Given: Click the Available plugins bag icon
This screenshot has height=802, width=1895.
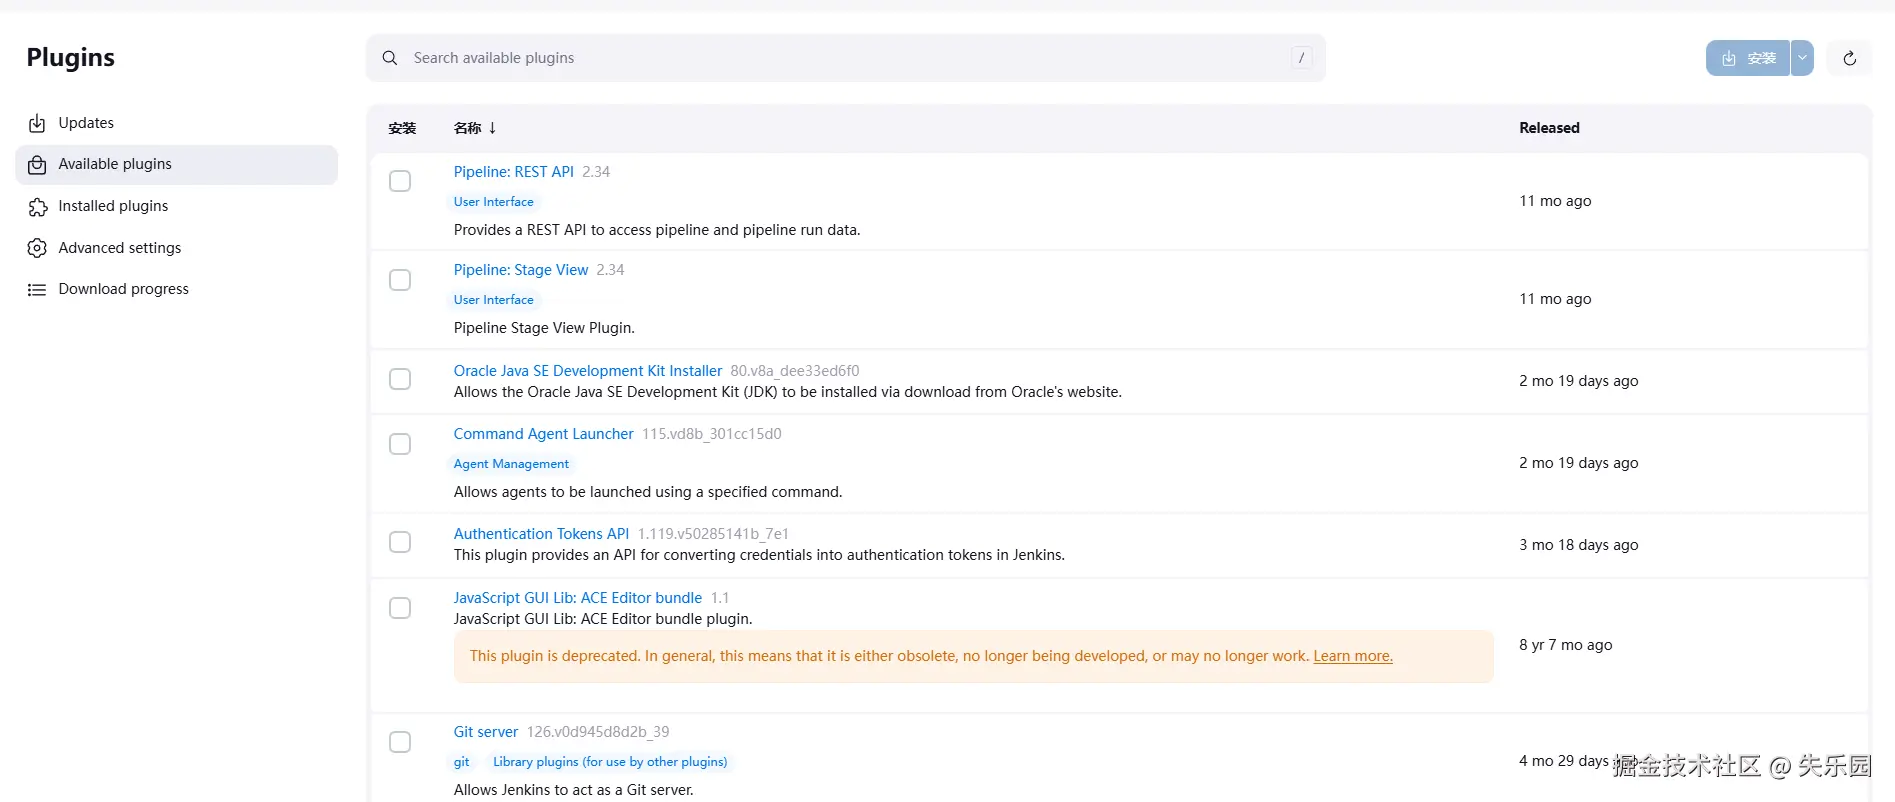Looking at the screenshot, I should [37, 165].
